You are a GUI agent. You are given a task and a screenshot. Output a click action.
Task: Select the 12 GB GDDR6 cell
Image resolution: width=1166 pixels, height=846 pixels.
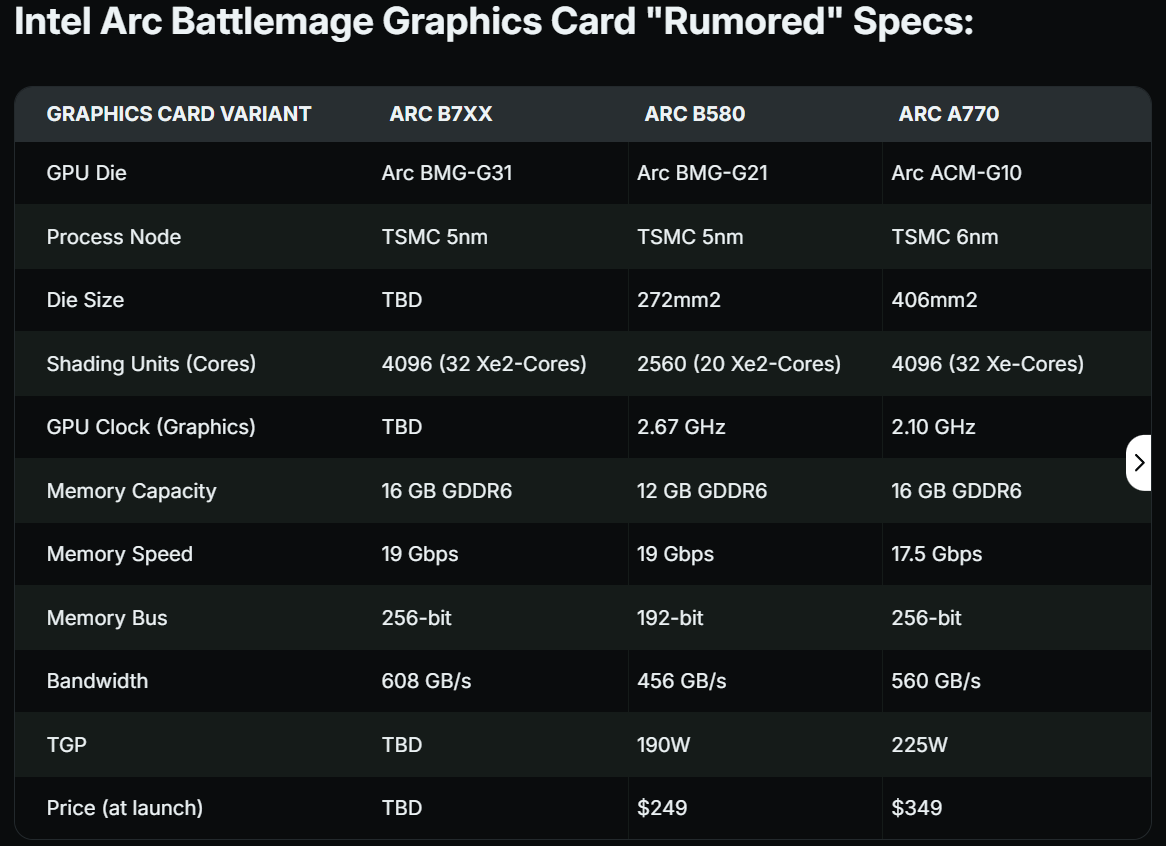click(x=702, y=491)
